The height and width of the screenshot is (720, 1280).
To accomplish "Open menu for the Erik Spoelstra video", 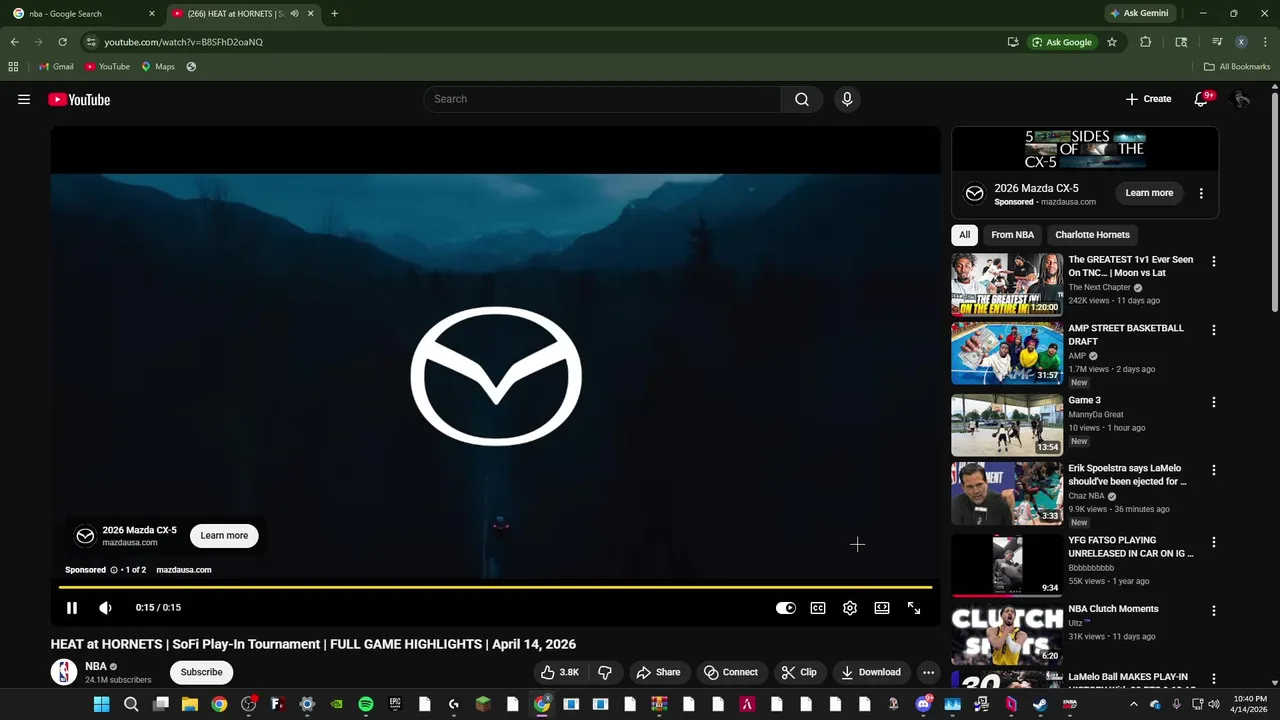I will click(x=1214, y=469).
